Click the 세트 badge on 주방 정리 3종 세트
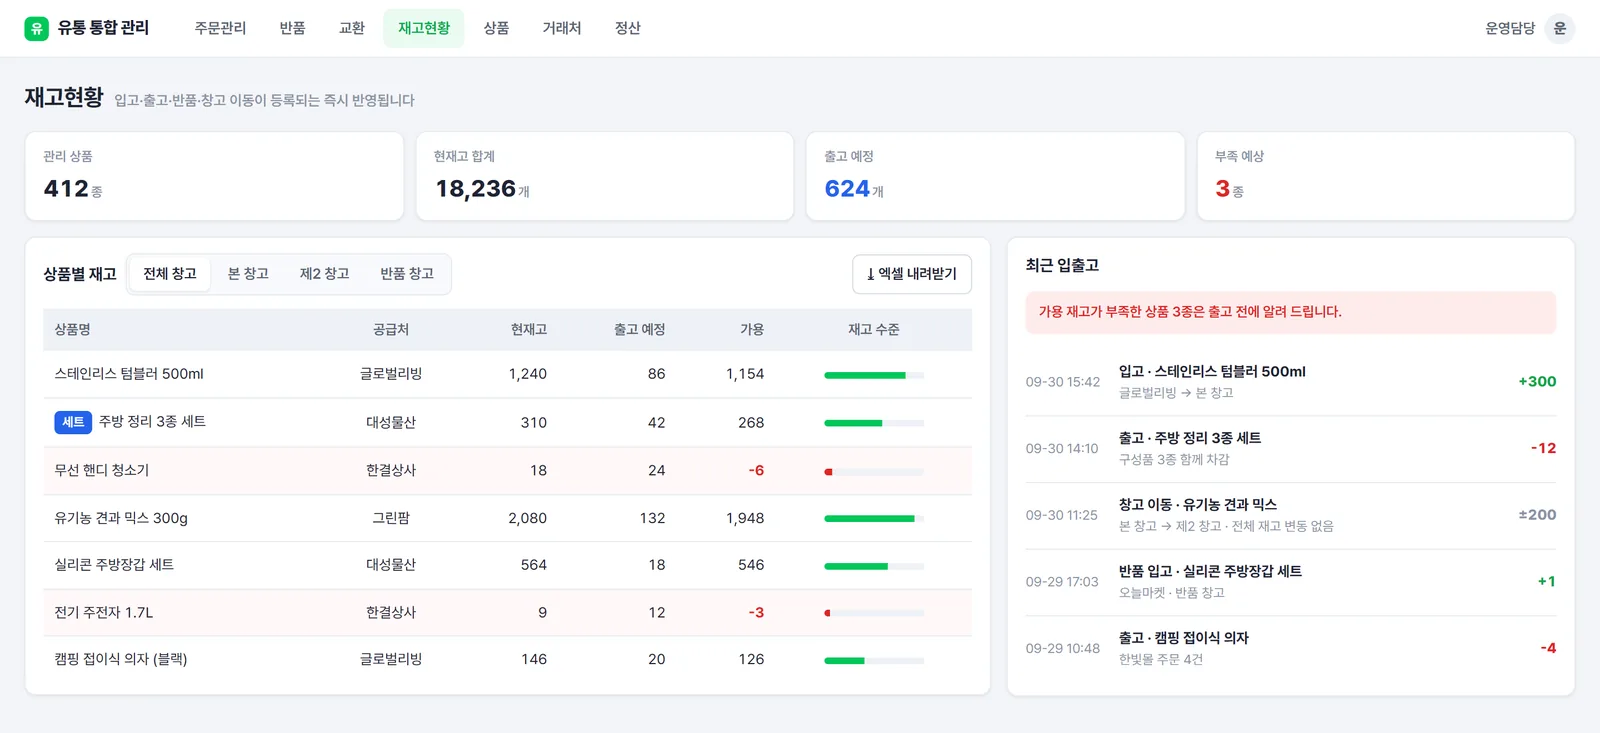The image size is (1600, 733). 73,422
